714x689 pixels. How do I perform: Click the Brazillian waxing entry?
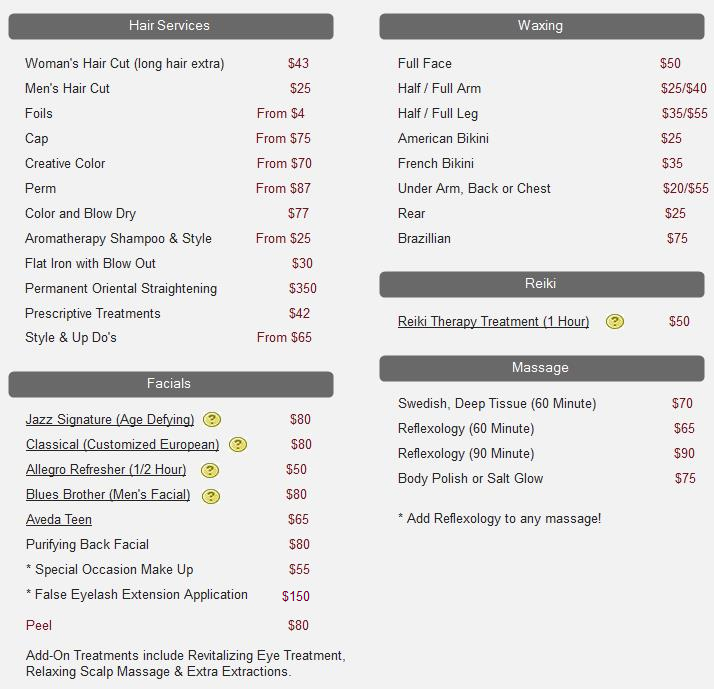[x=424, y=239]
